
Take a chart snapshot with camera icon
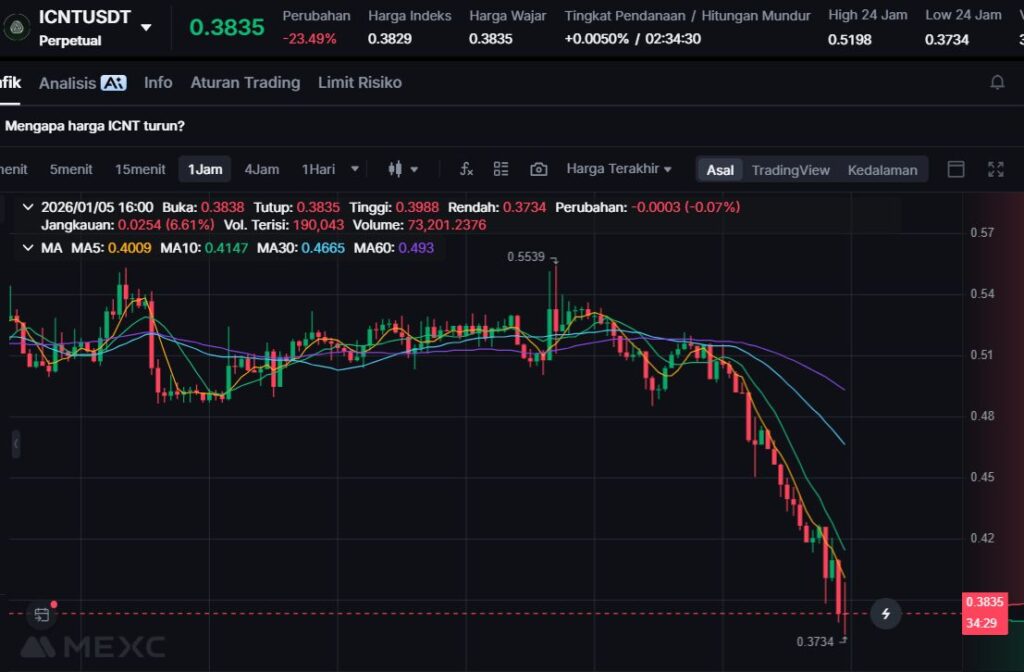tap(539, 169)
